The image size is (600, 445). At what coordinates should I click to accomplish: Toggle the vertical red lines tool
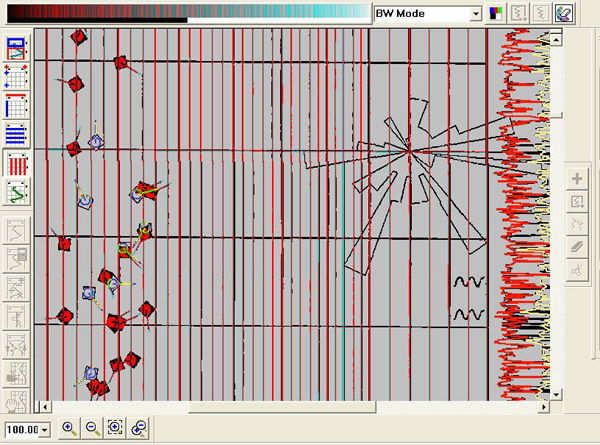[x=17, y=165]
